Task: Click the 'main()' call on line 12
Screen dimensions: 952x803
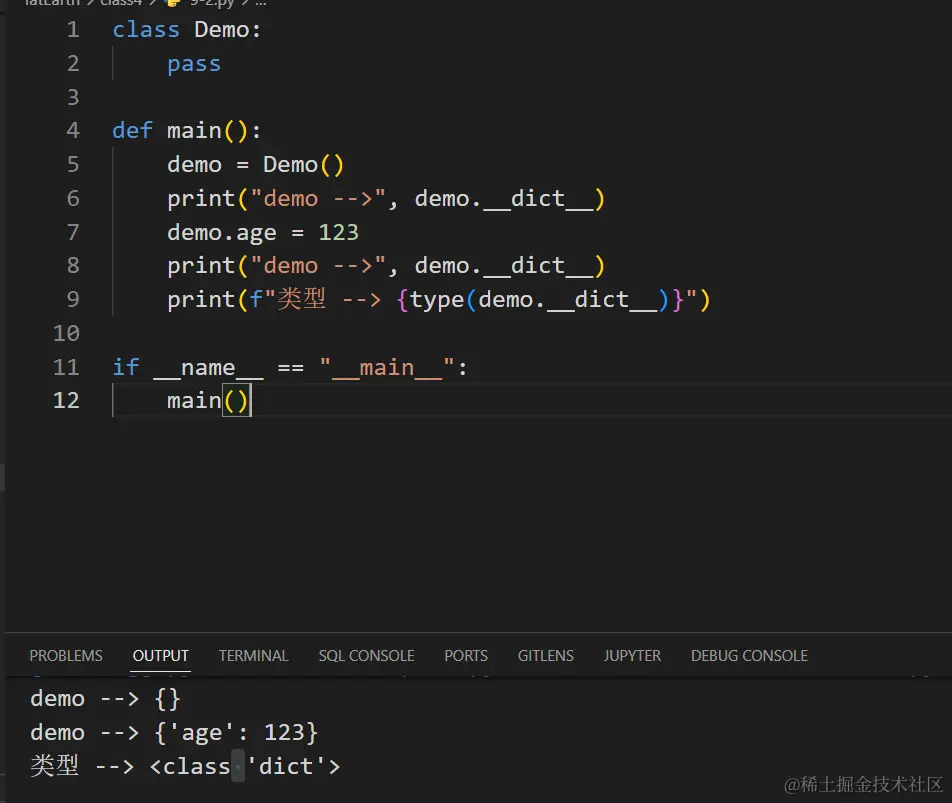Action: coord(208,401)
